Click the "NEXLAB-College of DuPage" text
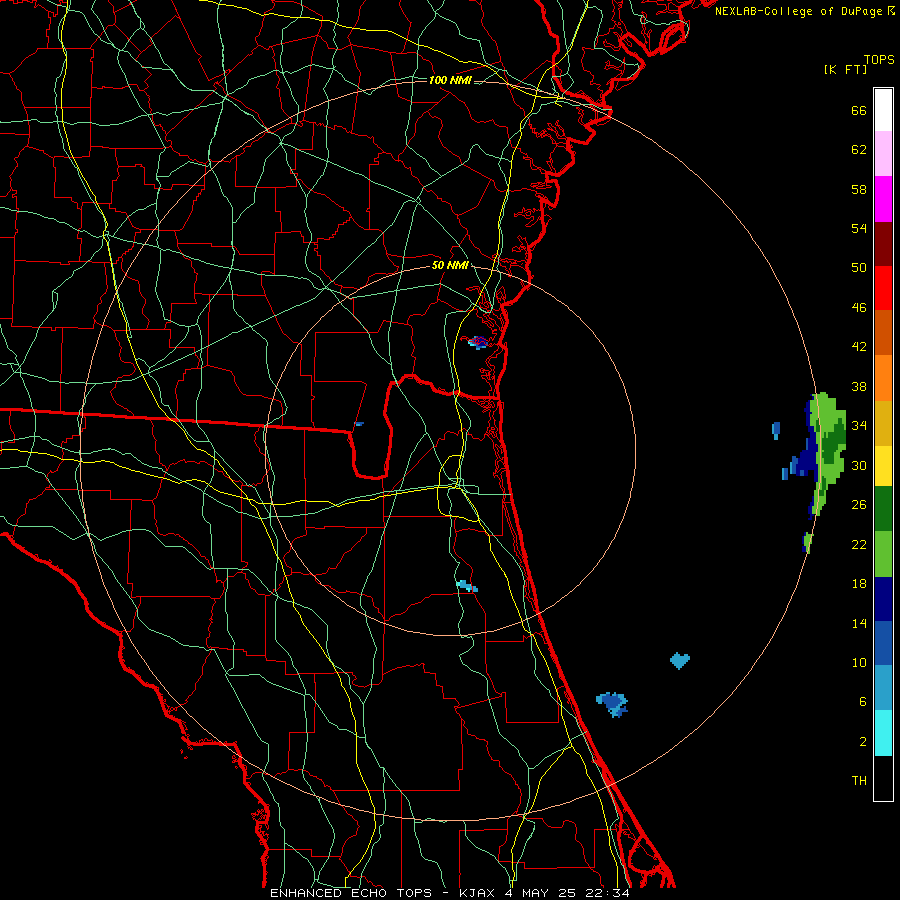Viewport: 900px width, 900px height. (800, 11)
